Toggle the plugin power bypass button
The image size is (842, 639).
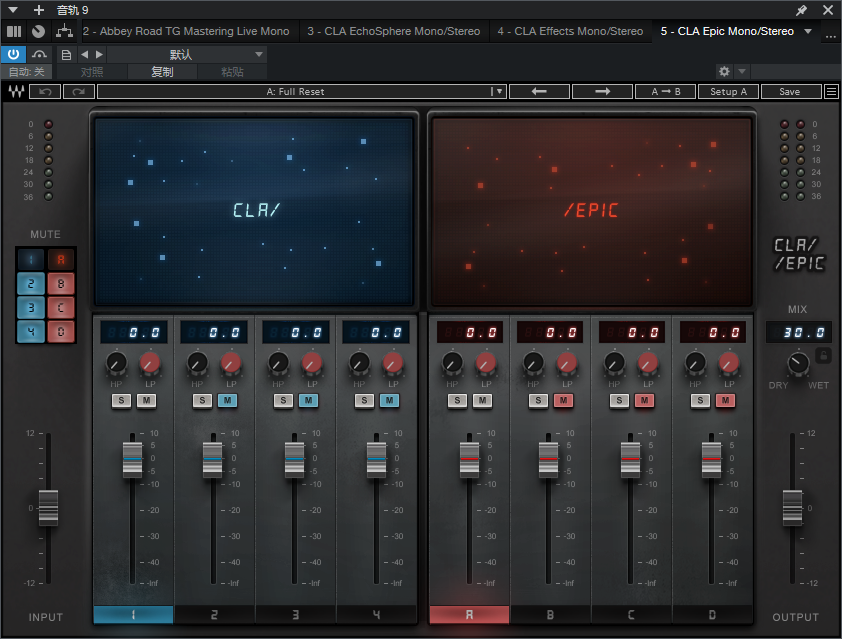[x=13, y=54]
